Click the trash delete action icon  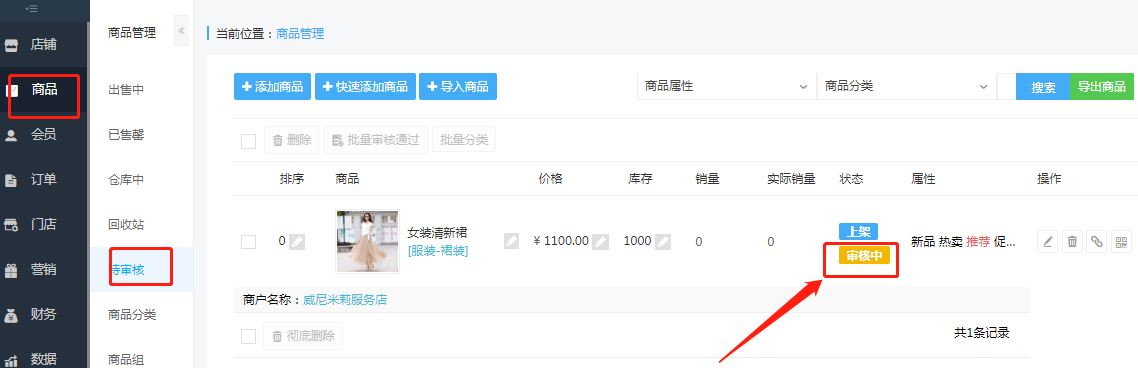pos(1072,242)
